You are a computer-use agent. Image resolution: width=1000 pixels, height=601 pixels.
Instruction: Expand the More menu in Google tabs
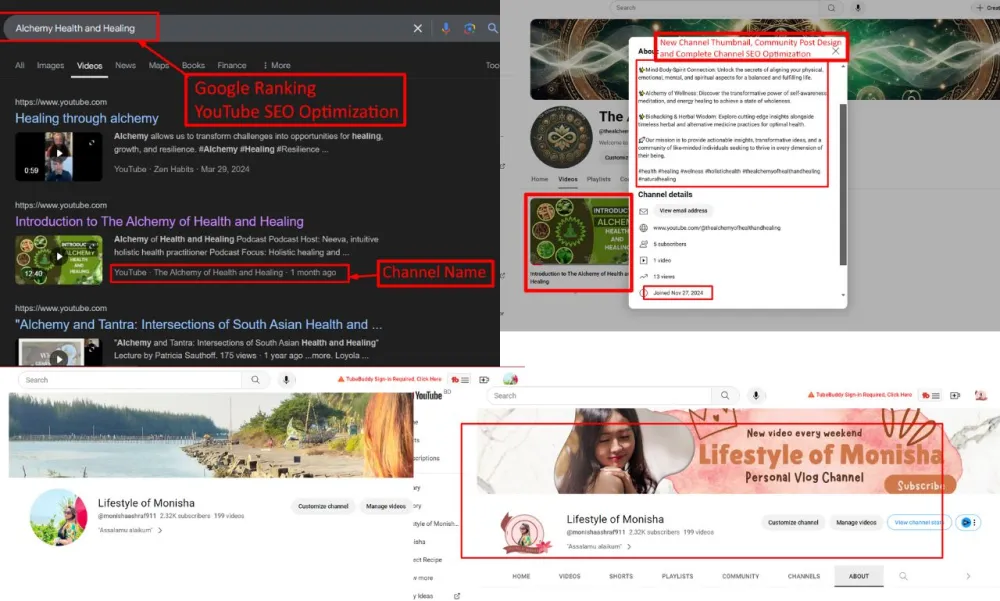(277, 65)
